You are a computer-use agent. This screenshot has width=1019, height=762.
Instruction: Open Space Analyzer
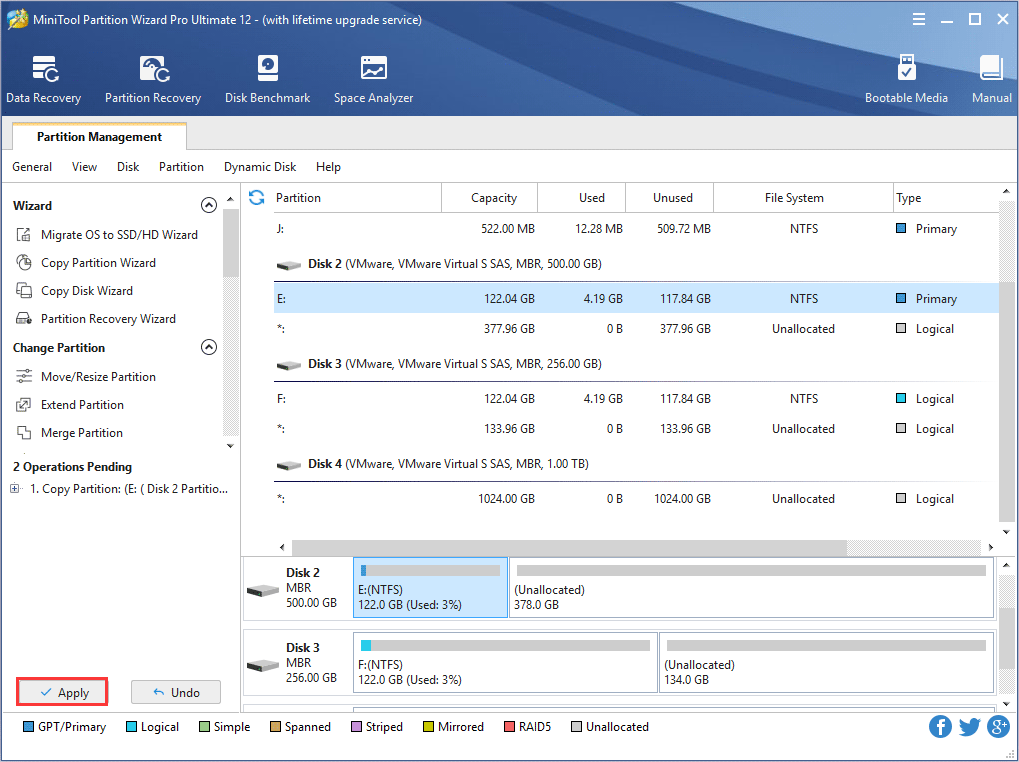pos(373,79)
